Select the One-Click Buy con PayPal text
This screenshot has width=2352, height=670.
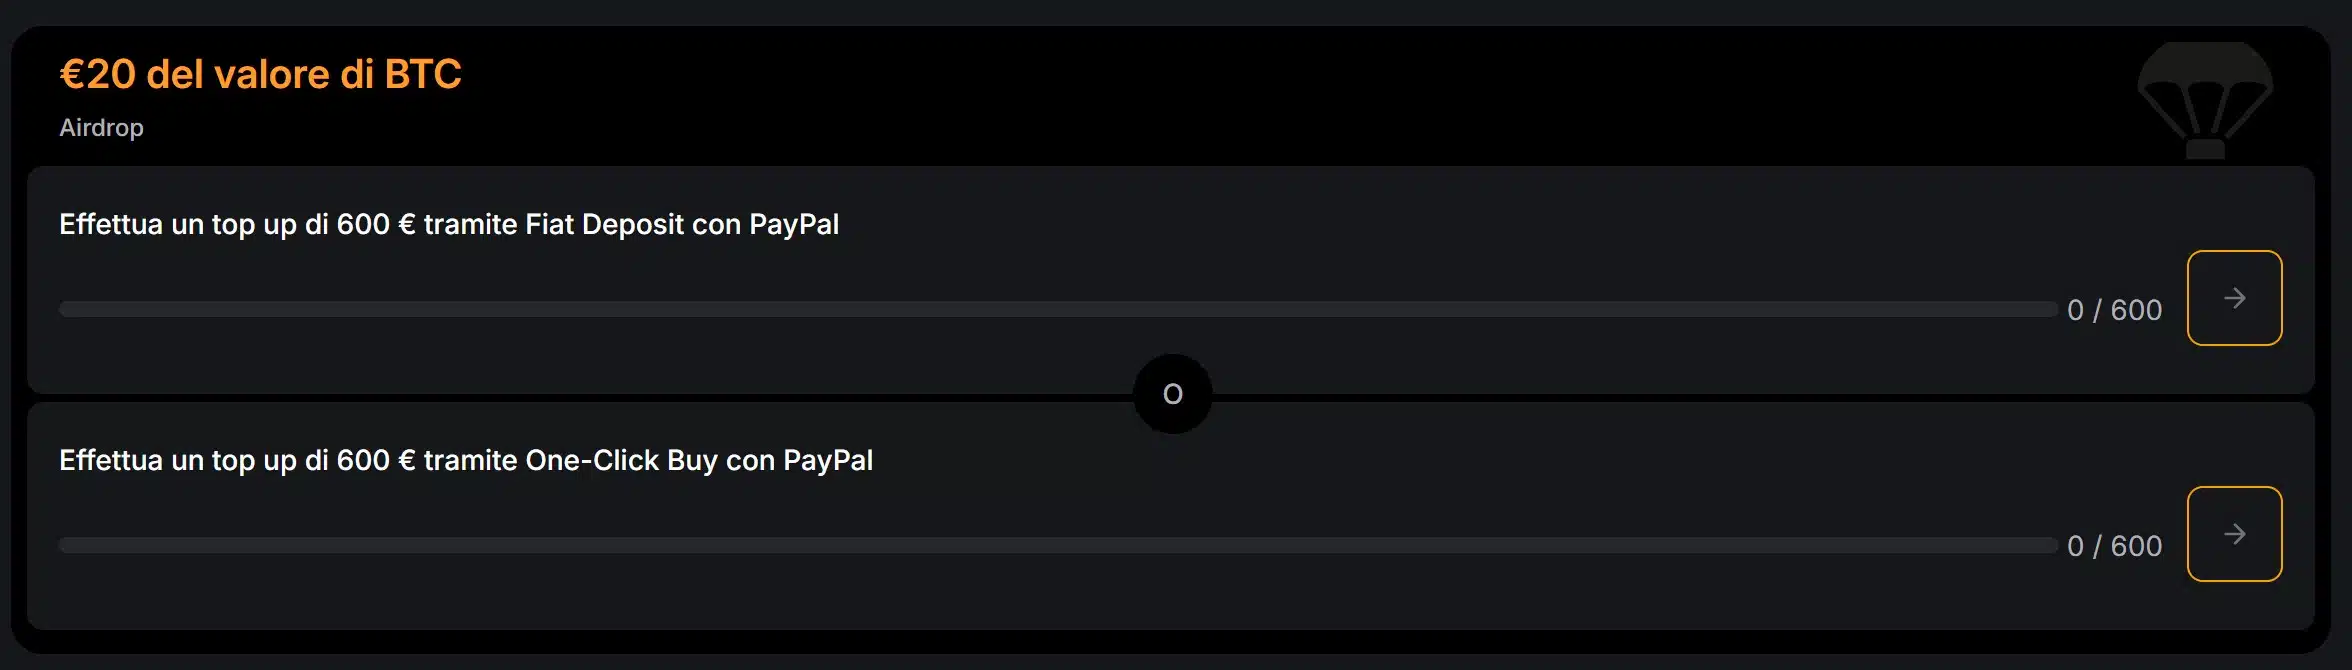466,460
